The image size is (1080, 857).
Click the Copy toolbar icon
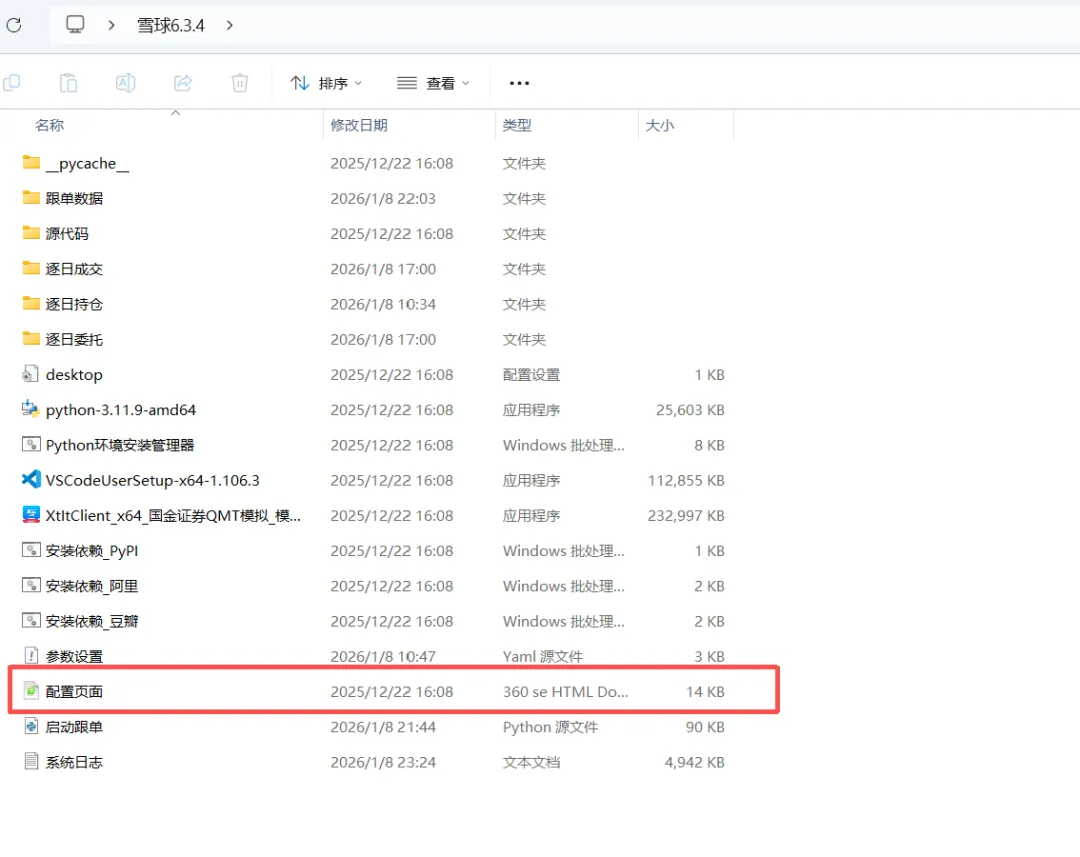tap(12, 83)
